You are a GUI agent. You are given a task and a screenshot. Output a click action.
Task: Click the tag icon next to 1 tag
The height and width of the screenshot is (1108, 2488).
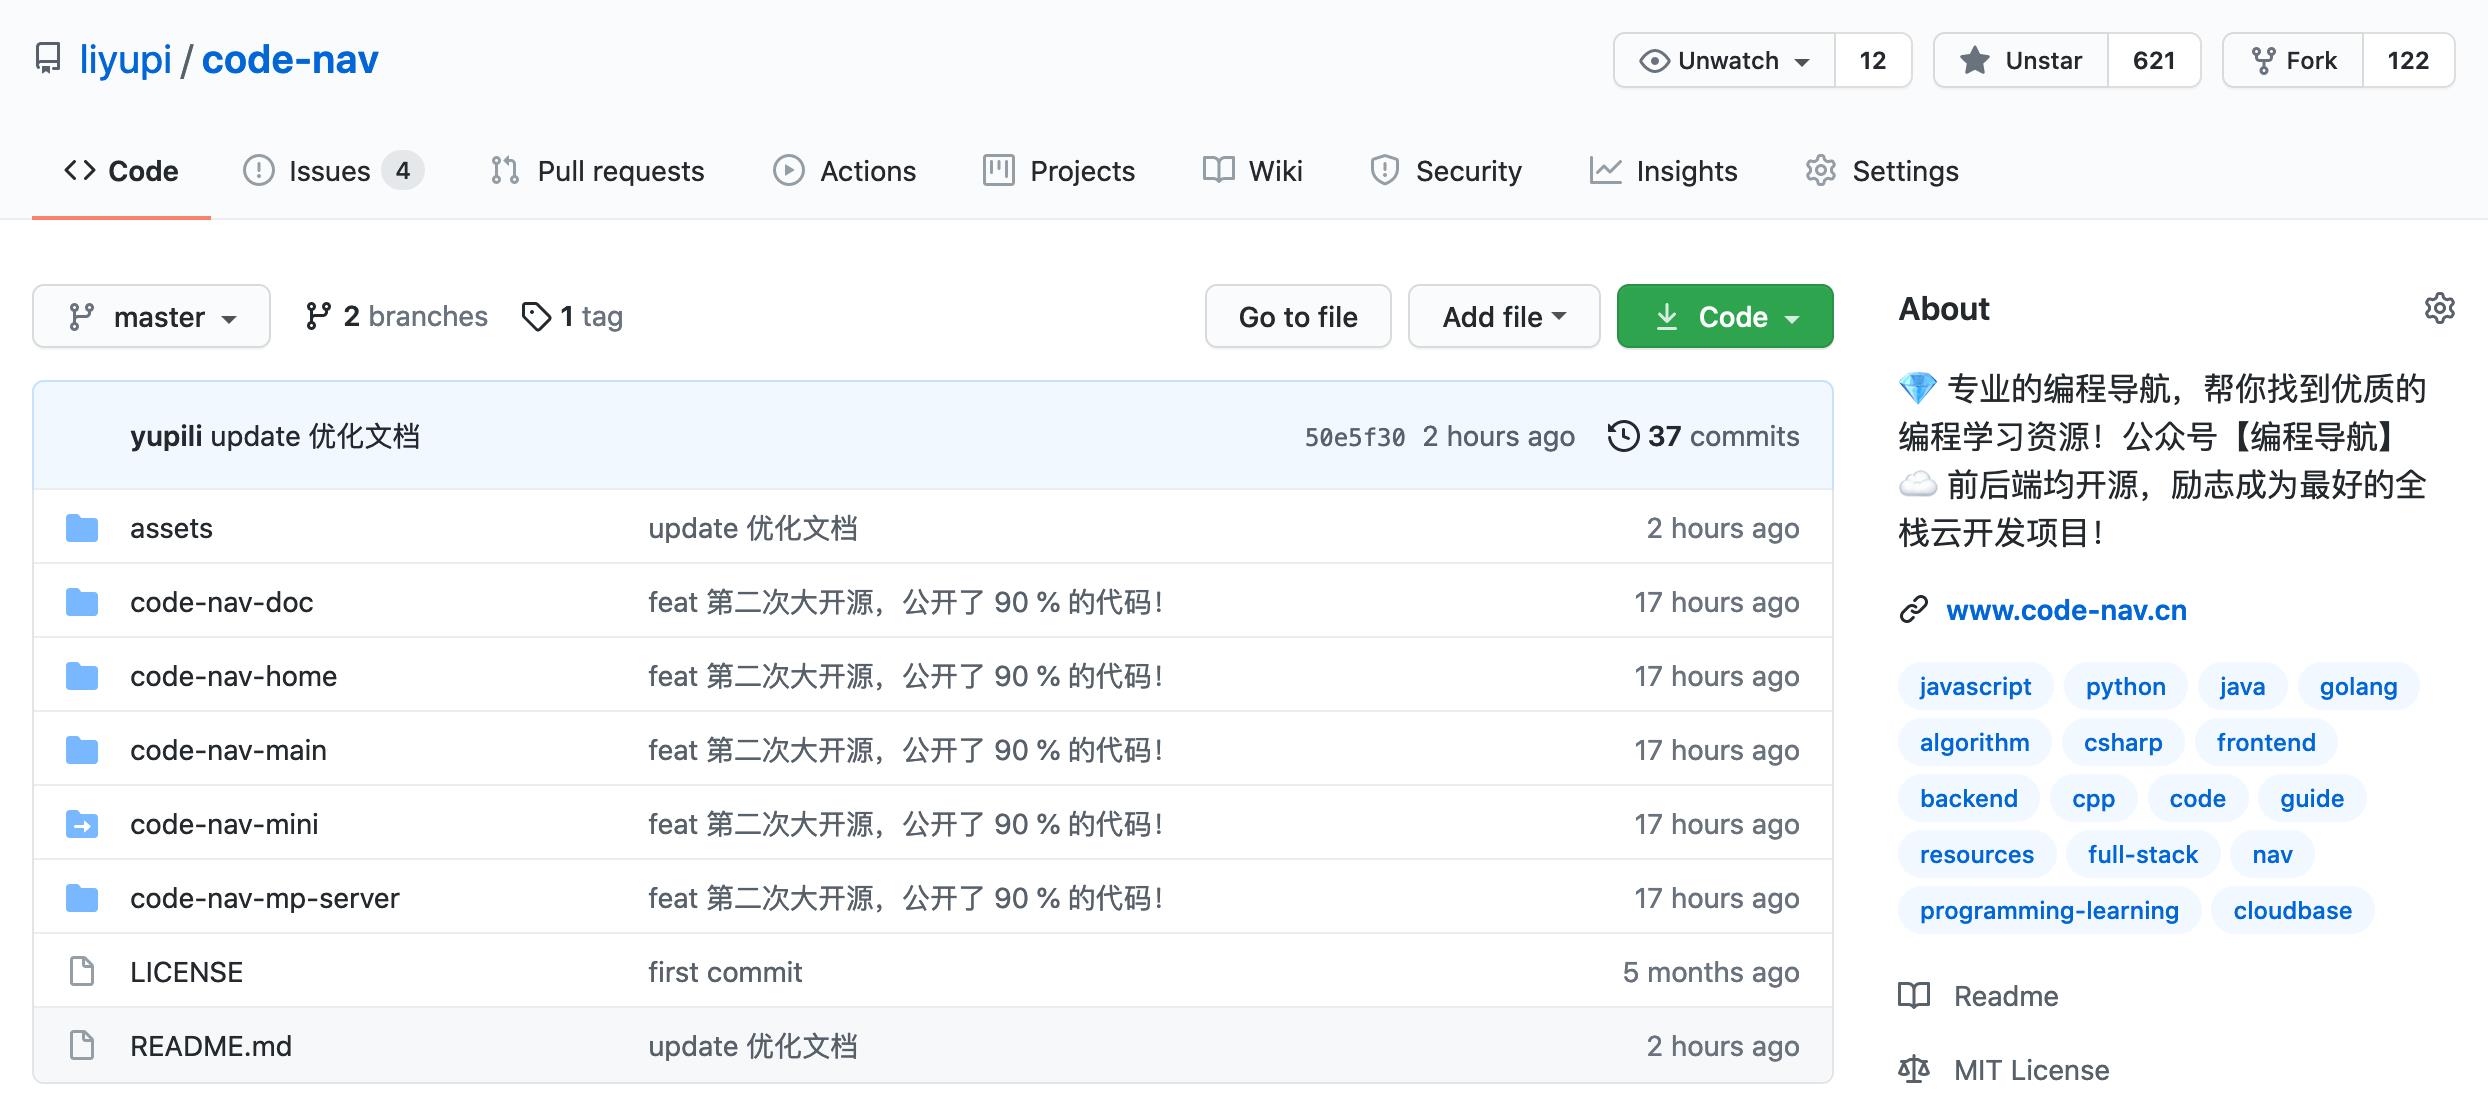click(536, 316)
